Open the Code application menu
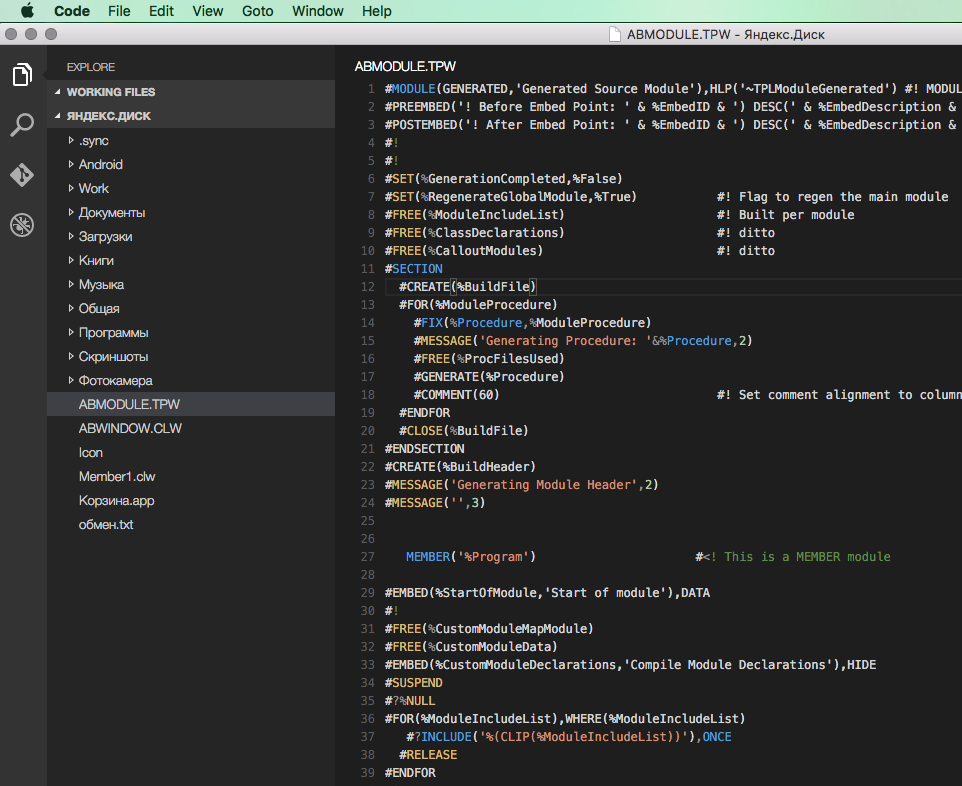 [72, 11]
